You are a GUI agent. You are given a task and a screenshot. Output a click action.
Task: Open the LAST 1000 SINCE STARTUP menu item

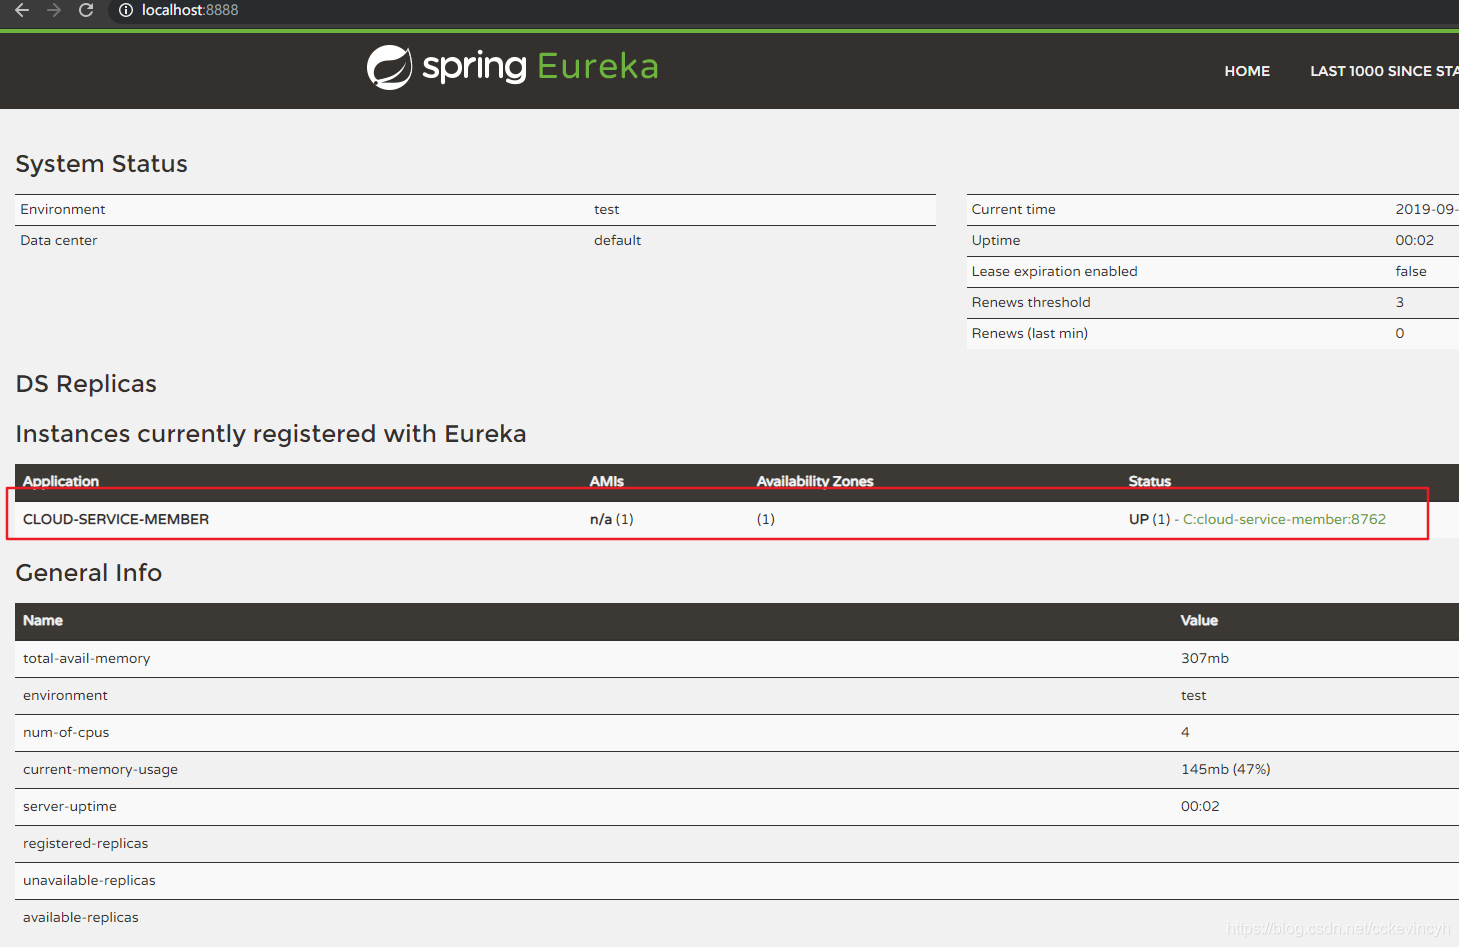pyautogui.click(x=1384, y=71)
